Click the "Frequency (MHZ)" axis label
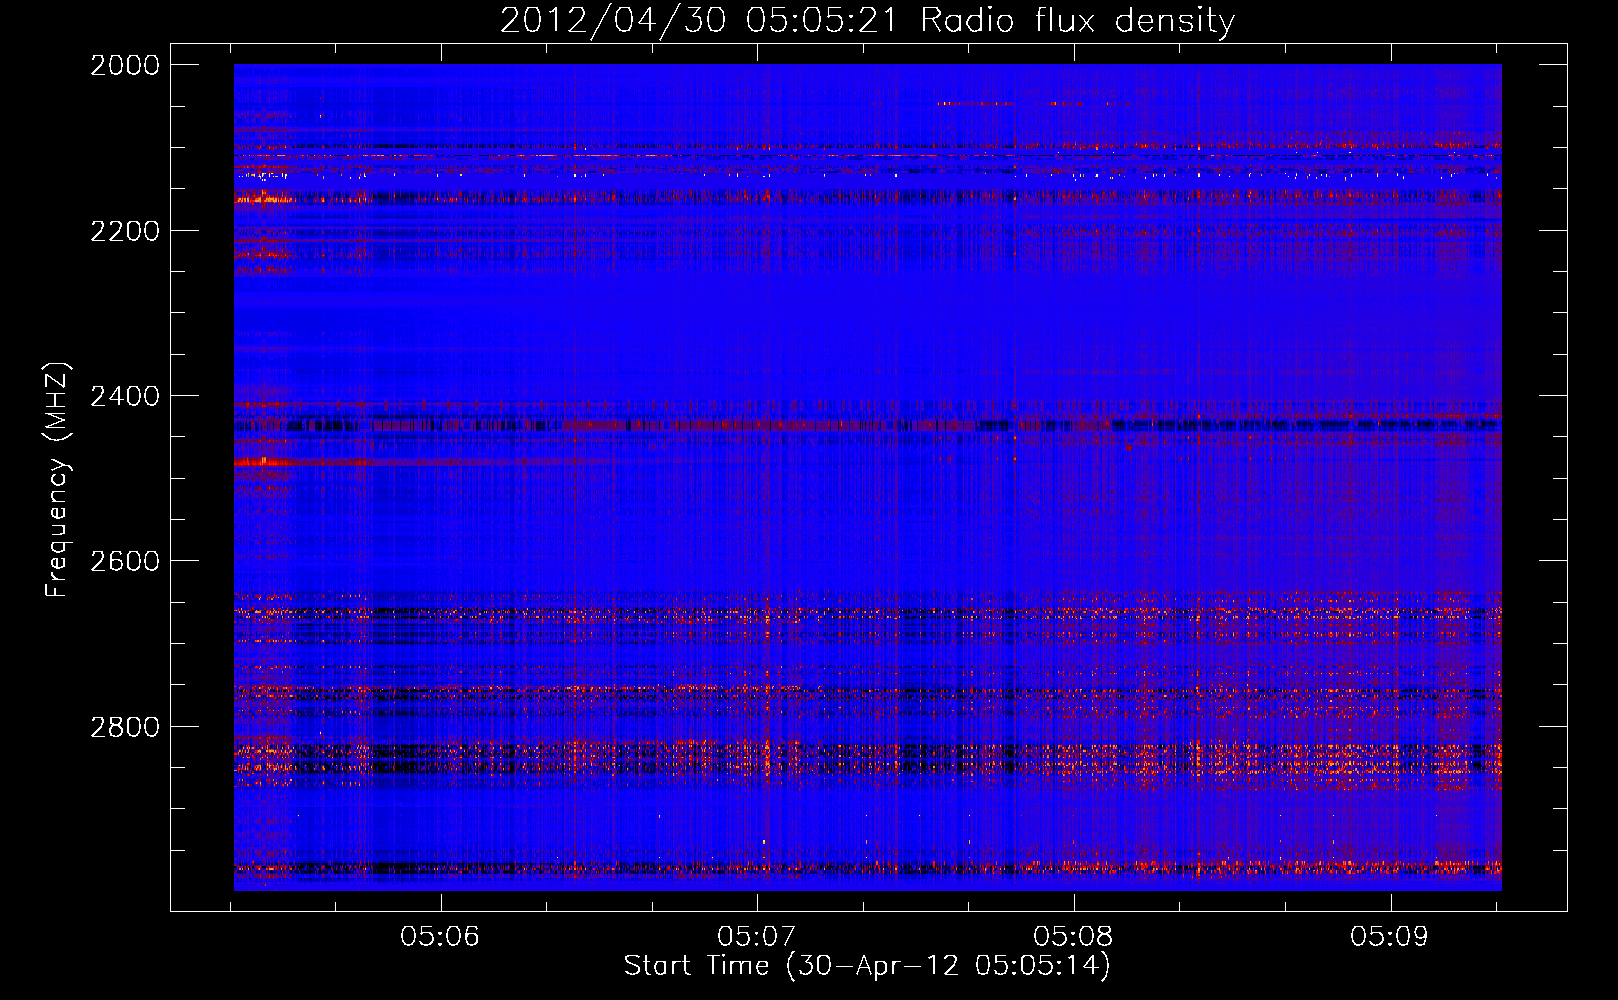The height and width of the screenshot is (1000, 1618). point(58,480)
